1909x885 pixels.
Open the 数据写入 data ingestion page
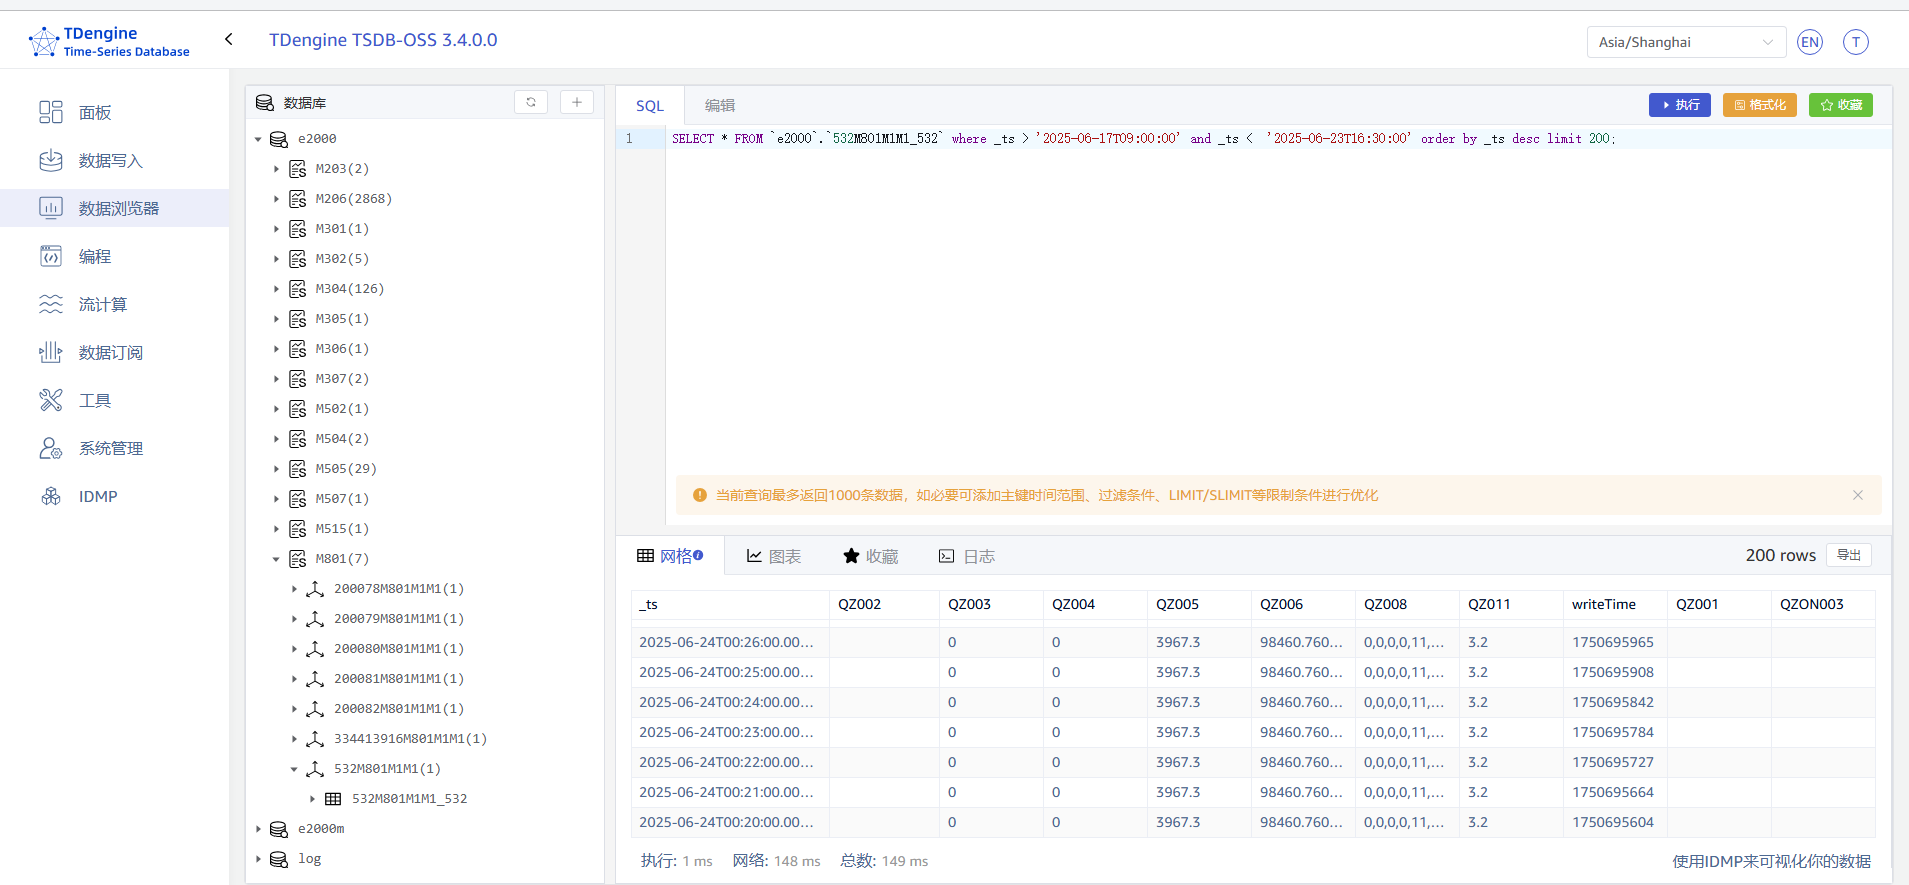[x=110, y=161]
